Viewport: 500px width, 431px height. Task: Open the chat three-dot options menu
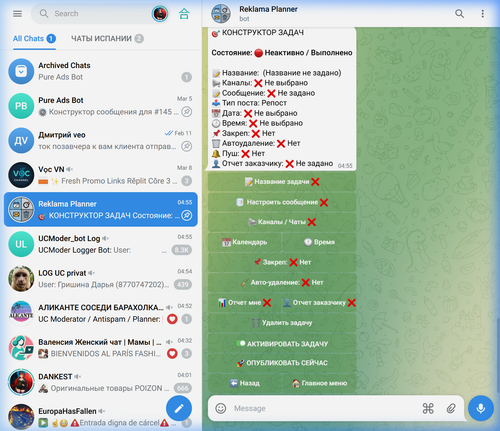[x=482, y=14]
